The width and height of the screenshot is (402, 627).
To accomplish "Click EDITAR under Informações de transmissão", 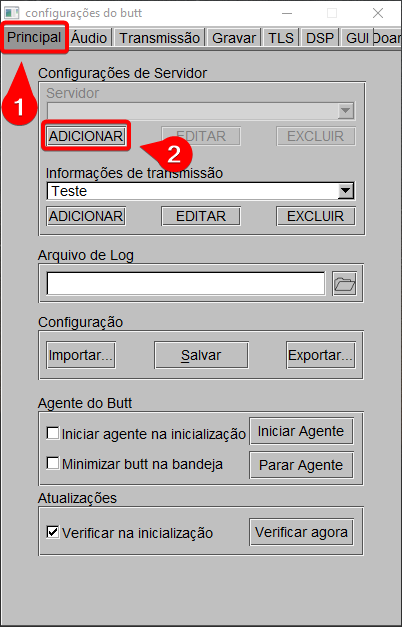I will pyautogui.click(x=201, y=216).
